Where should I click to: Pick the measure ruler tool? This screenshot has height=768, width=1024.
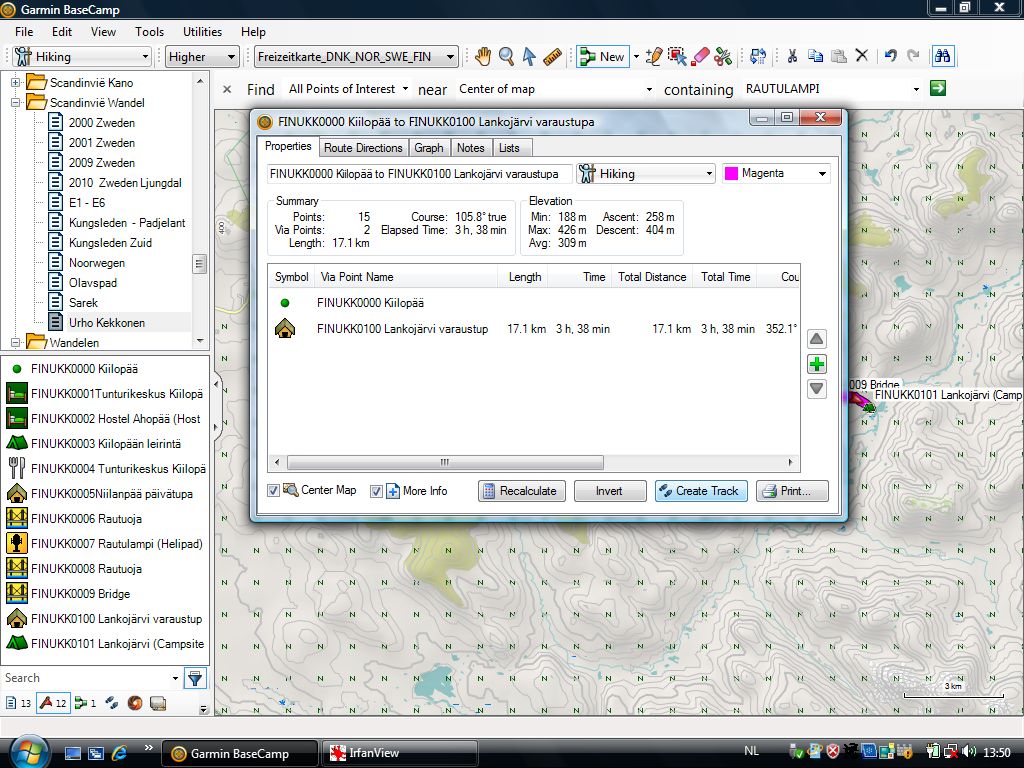(x=553, y=57)
